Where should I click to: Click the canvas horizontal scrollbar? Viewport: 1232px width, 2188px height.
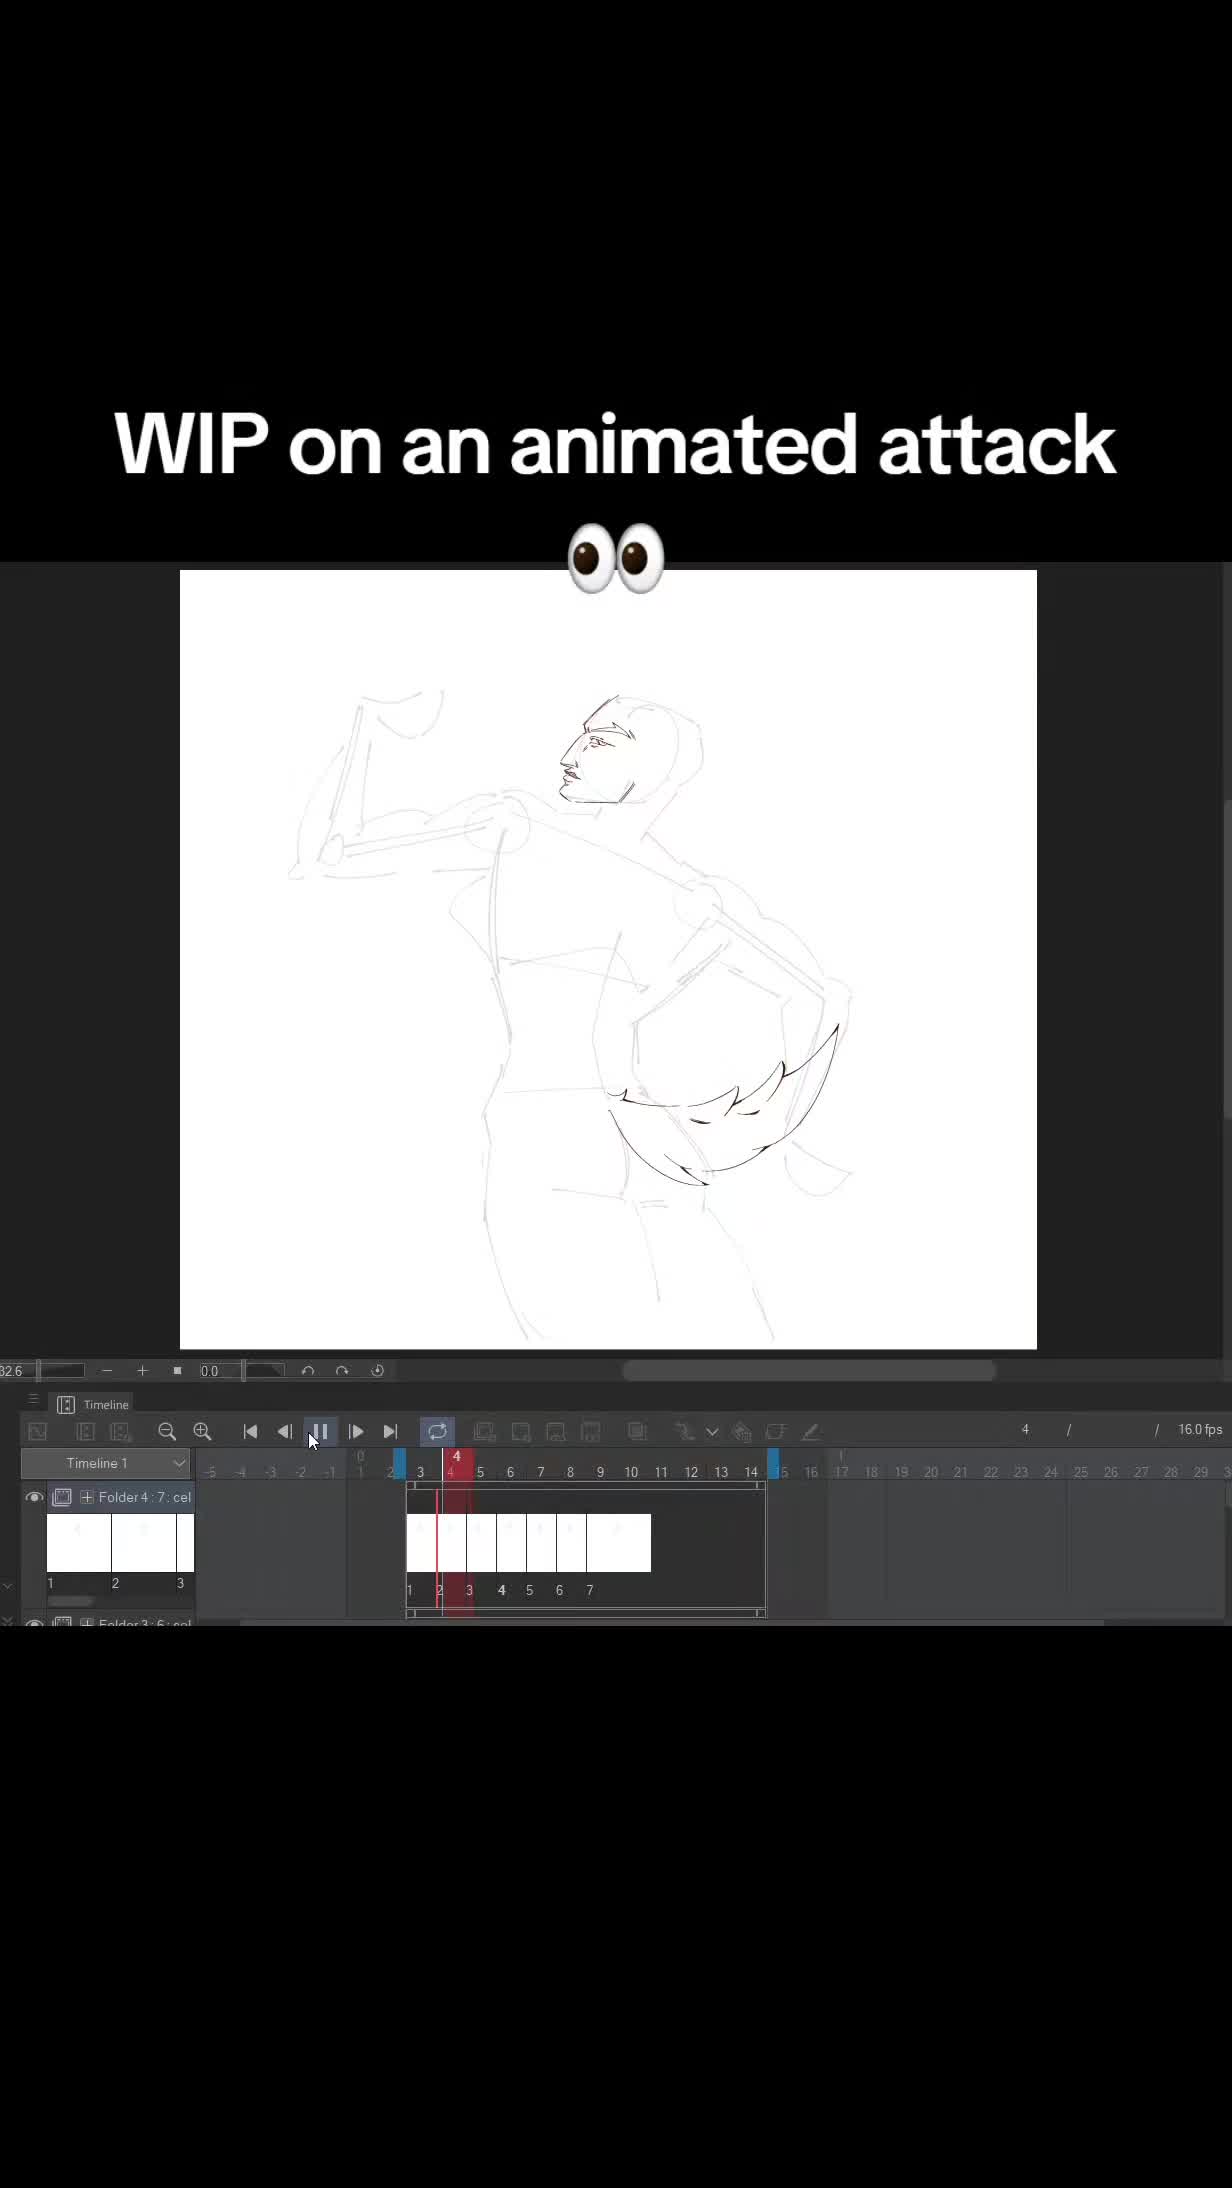click(x=808, y=1371)
